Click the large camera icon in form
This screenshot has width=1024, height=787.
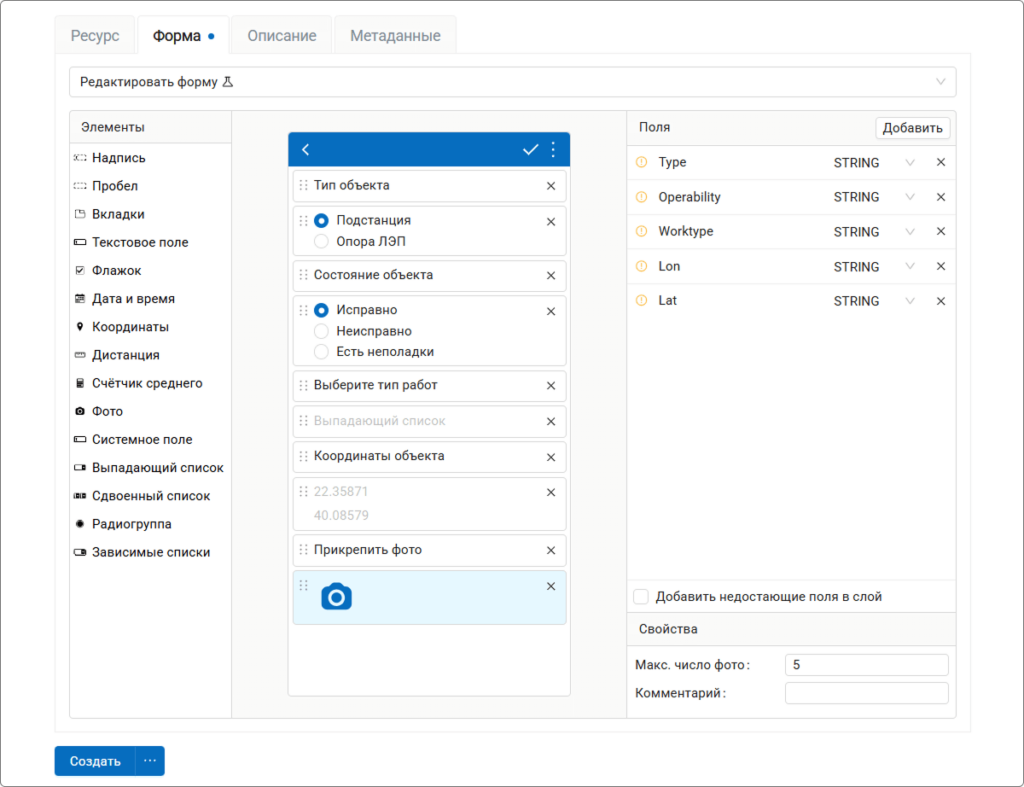coord(336,596)
